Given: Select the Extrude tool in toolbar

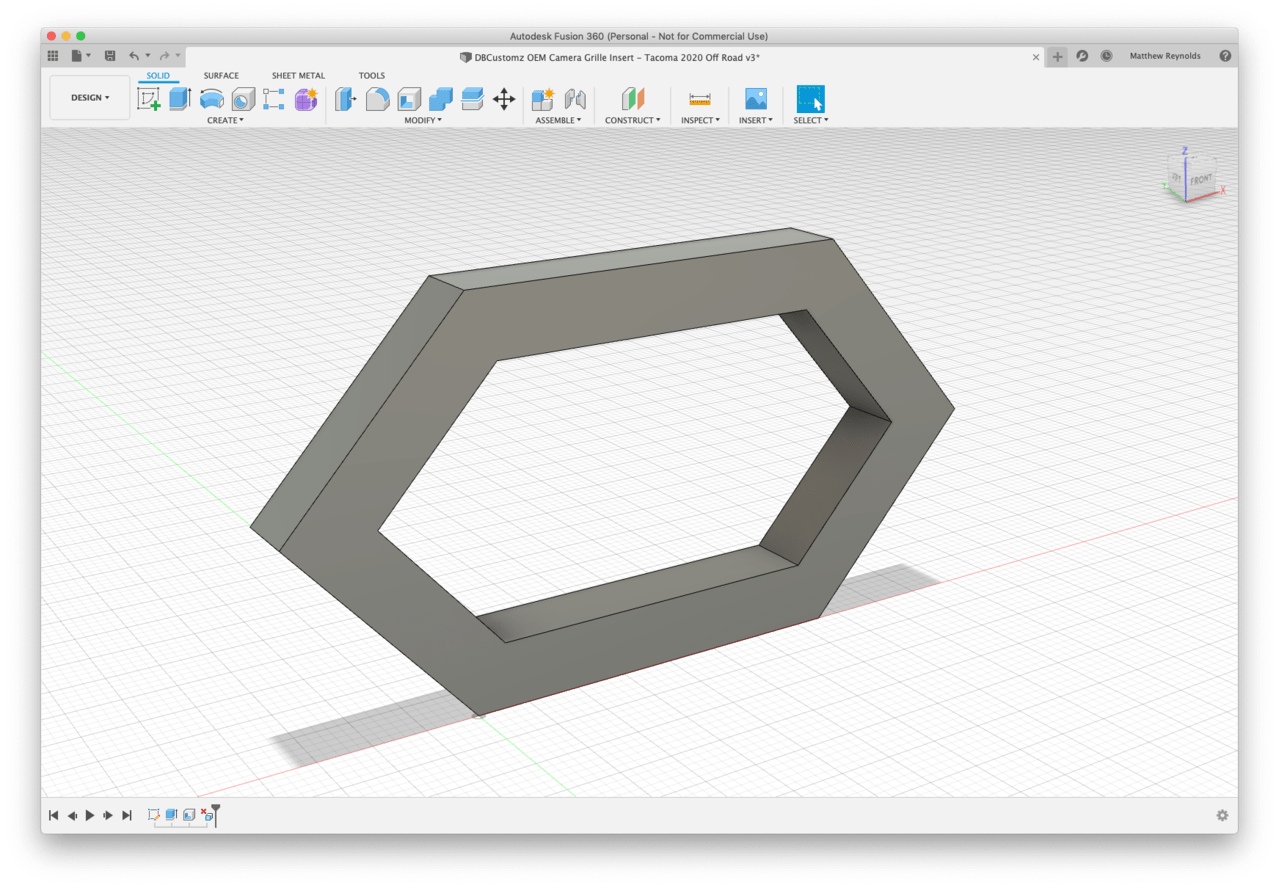Looking at the screenshot, I should pos(180,99).
